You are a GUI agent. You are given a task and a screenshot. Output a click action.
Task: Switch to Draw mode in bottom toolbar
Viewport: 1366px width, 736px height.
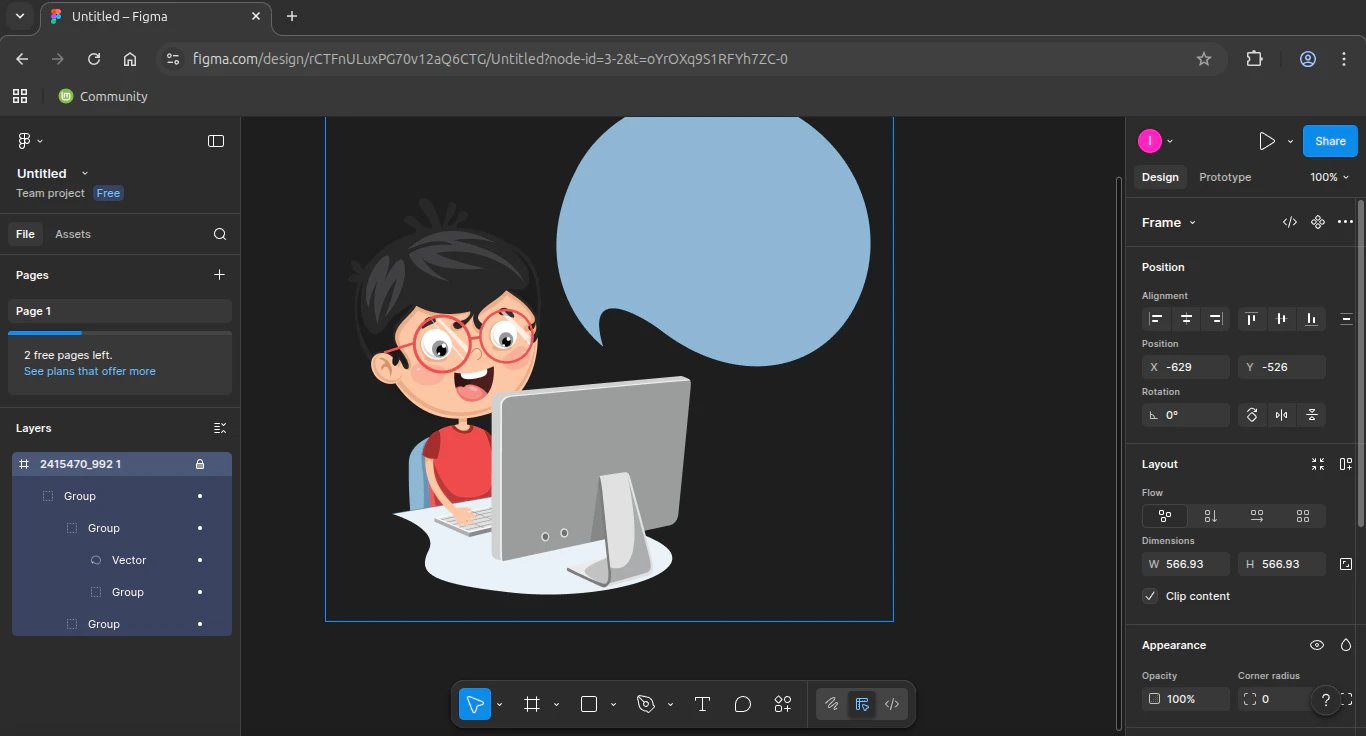[x=831, y=704]
